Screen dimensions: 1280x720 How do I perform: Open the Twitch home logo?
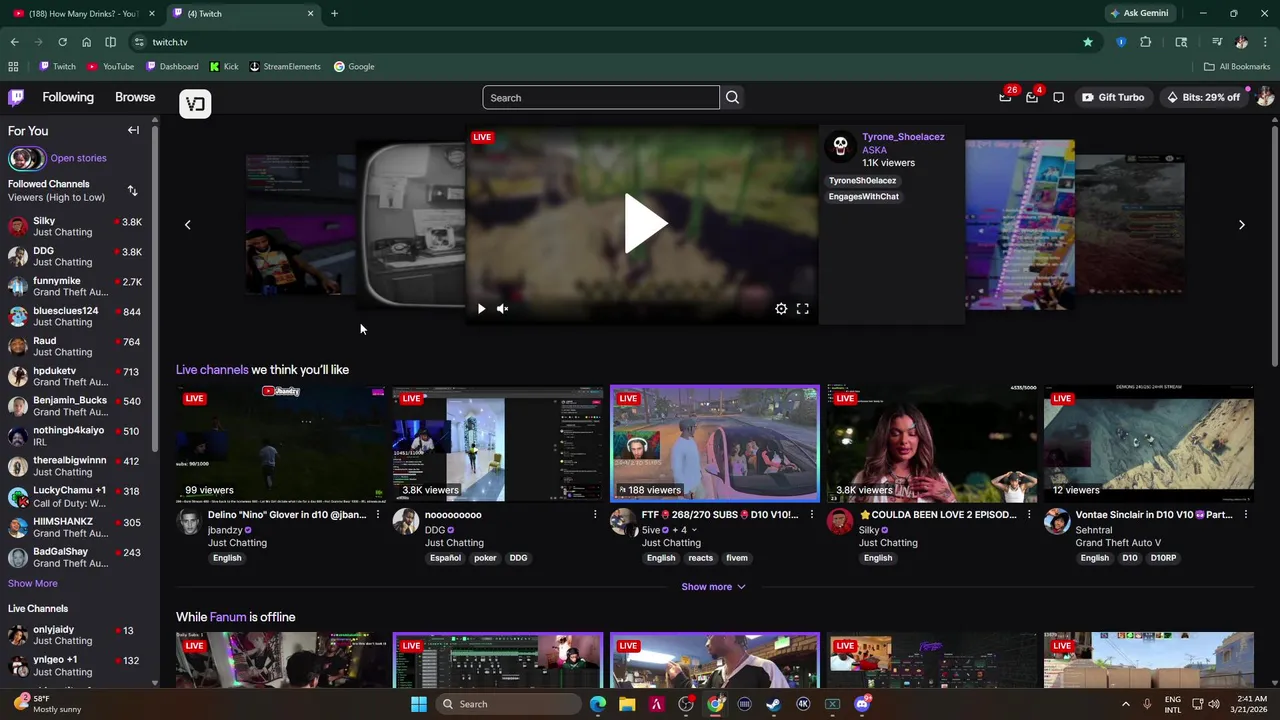pos(16,97)
